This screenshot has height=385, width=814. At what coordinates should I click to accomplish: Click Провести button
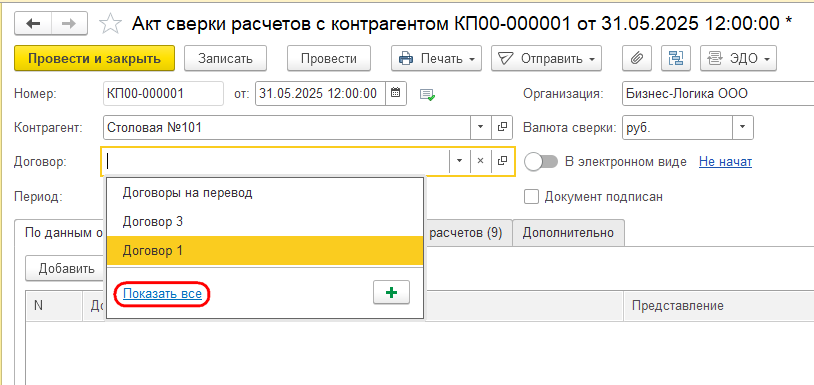pos(329,59)
